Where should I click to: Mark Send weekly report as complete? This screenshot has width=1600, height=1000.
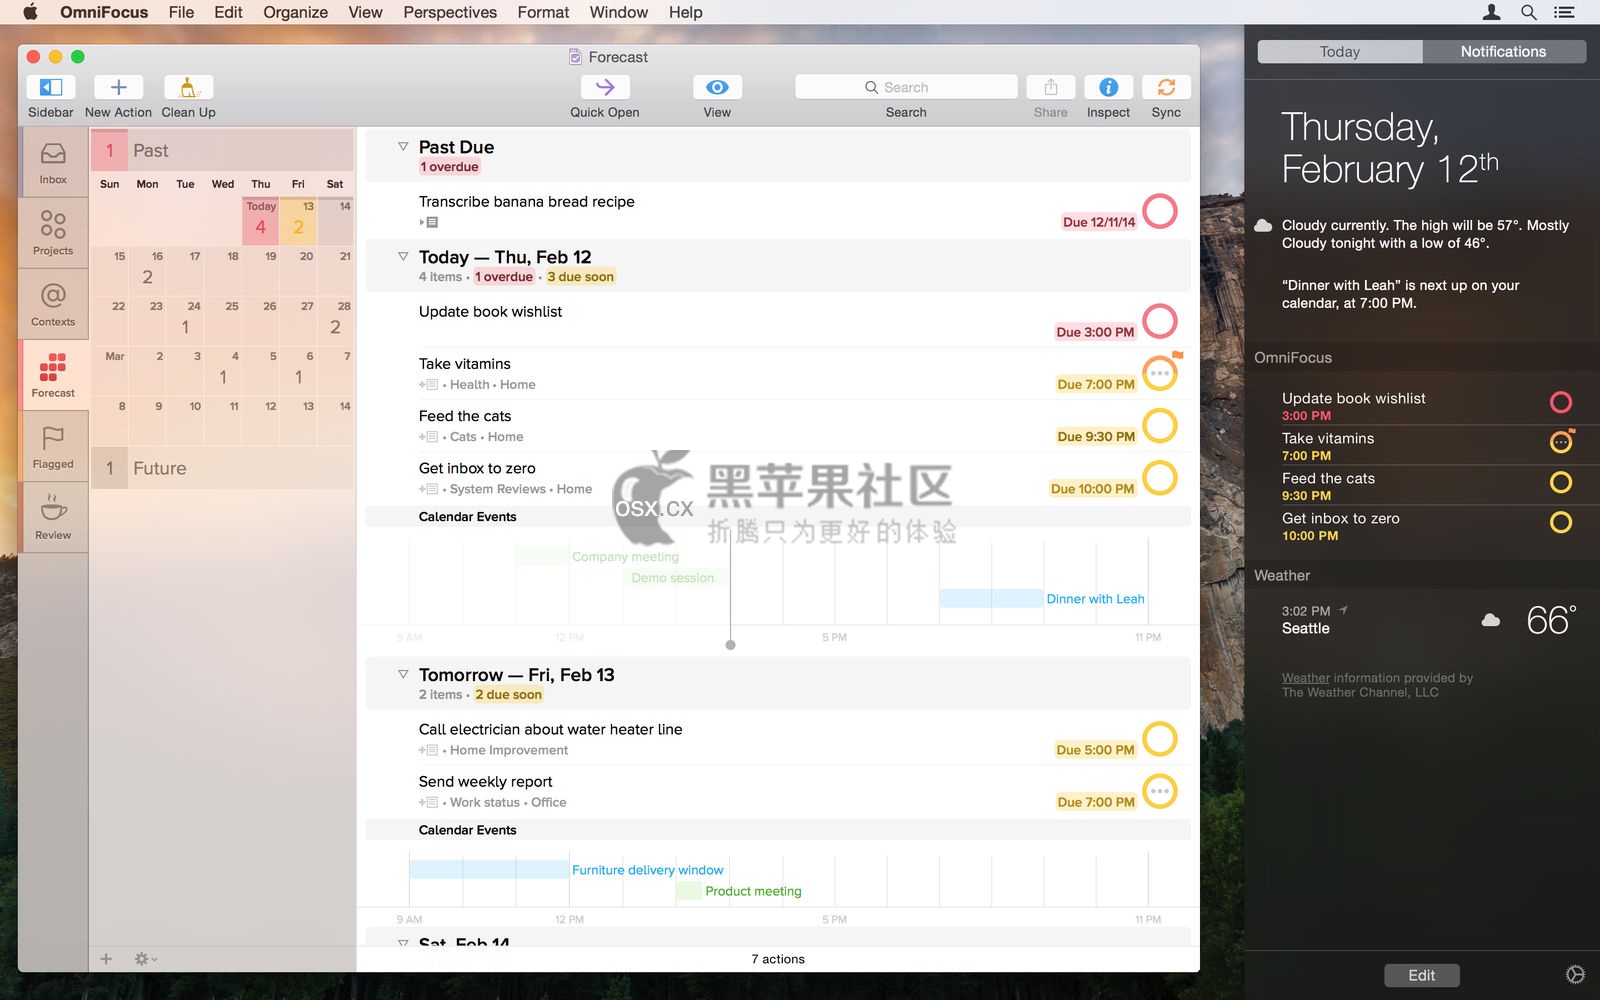tap(1160, 791)
